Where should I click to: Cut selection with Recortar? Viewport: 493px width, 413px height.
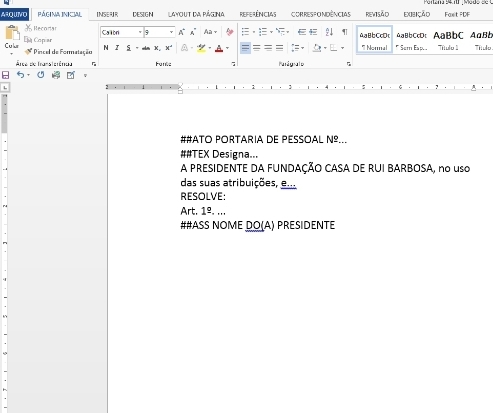[x=41, y=28]
